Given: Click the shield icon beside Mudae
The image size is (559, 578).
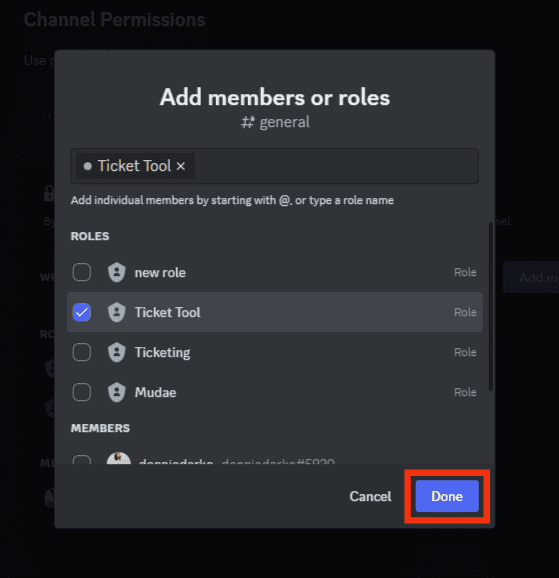Looking at the screenshot, I should [x=117, y=392].
